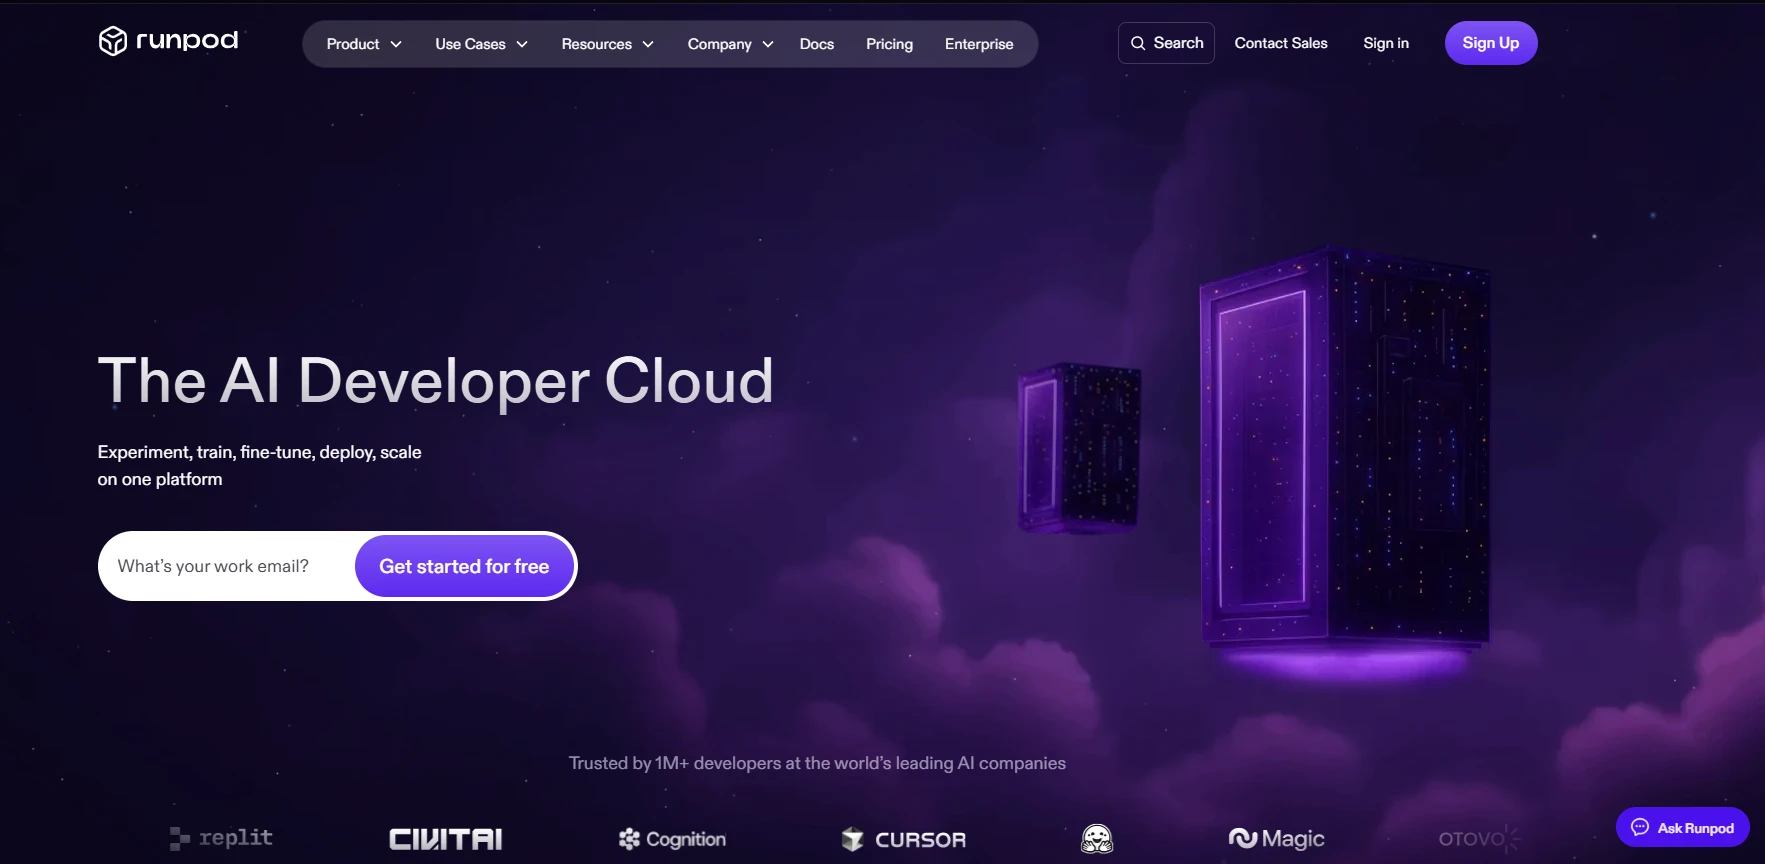This screenshot has width=1765, height=864.
Task: Click the Replit logo
Action: [221, 838]
